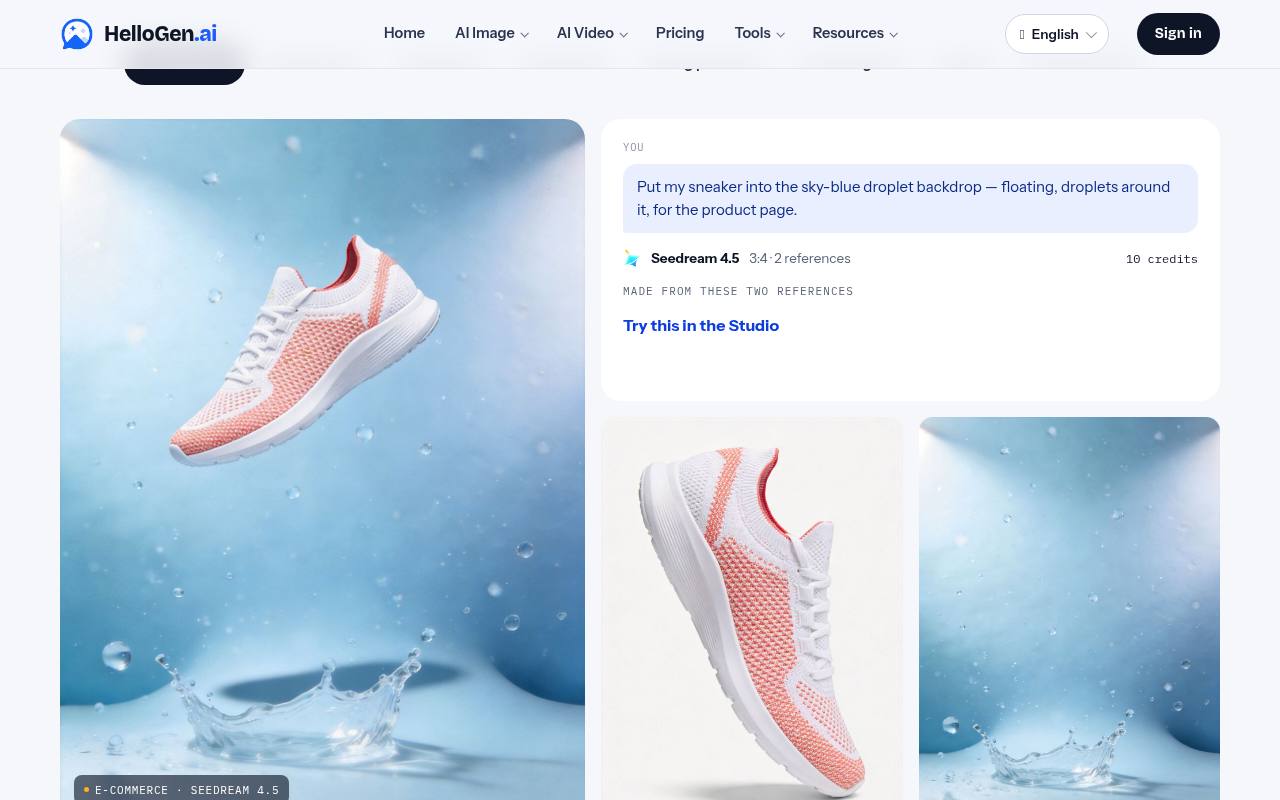Open the Tools menu
The image size is (1280, 800).
pos(760,33)
